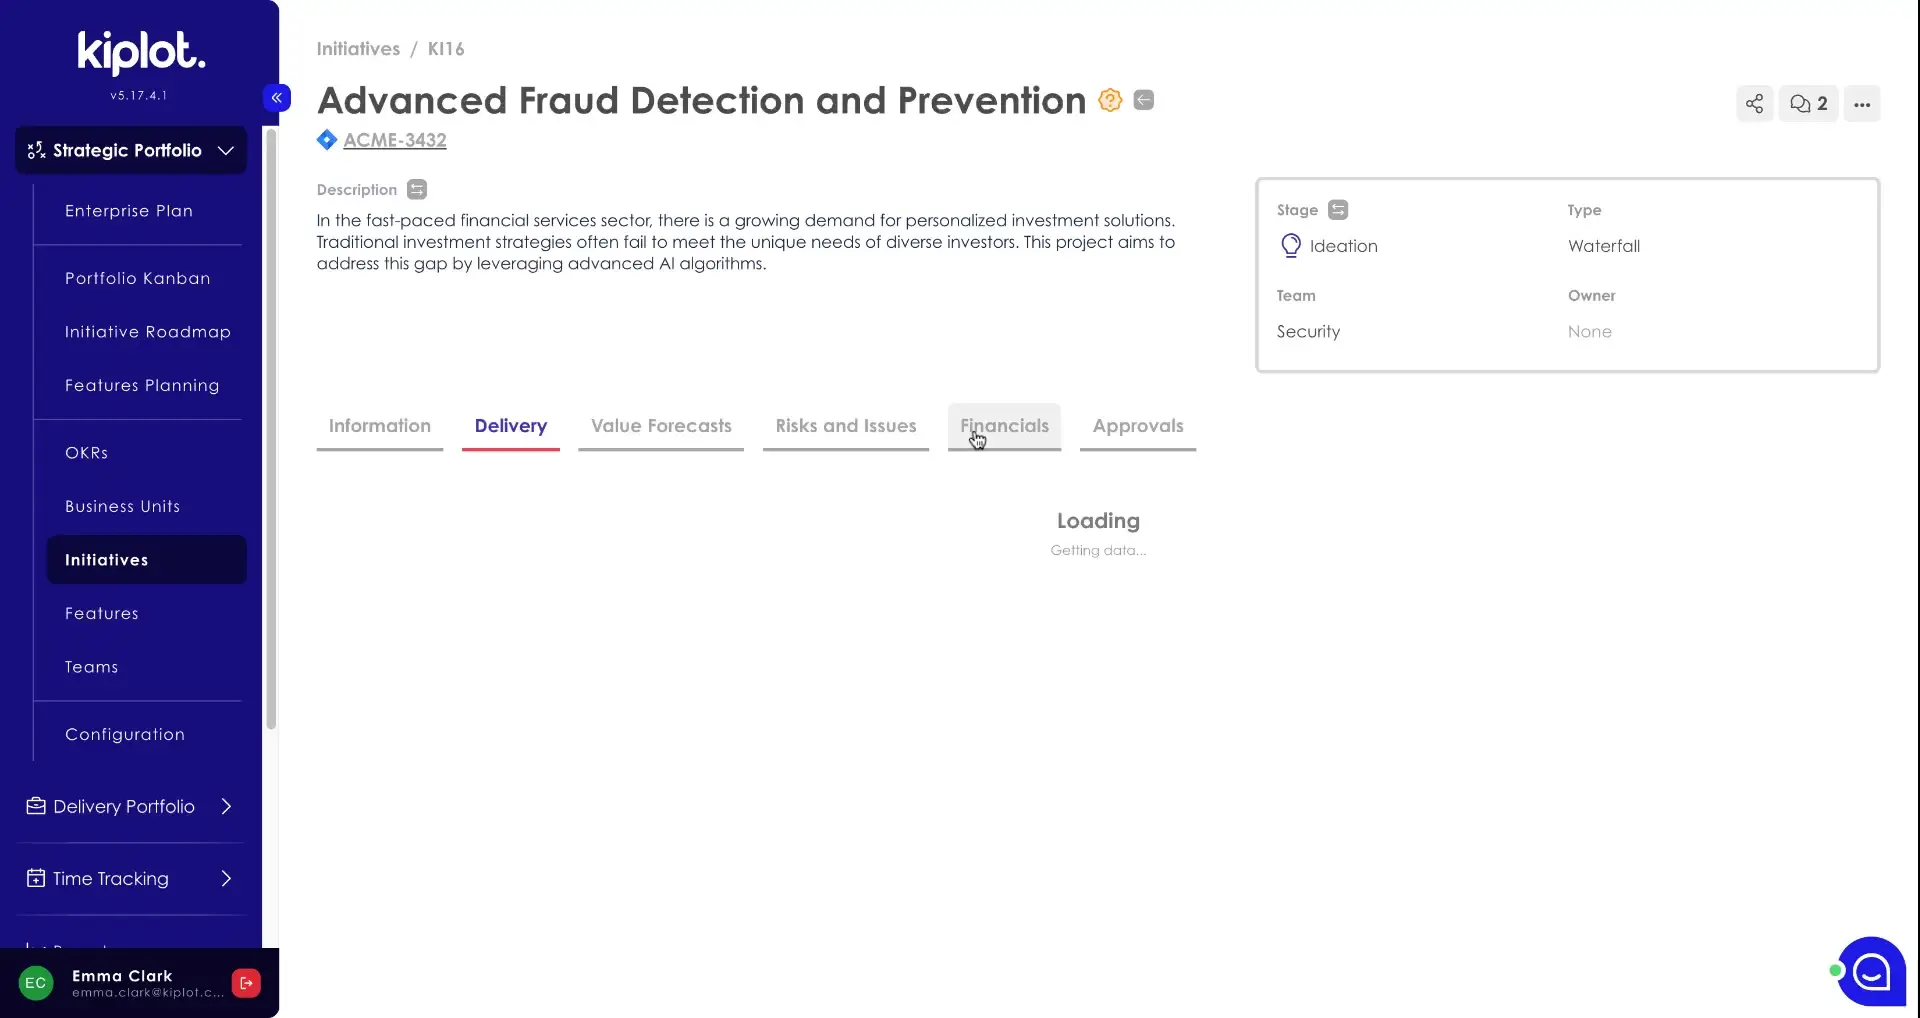1920x1018 pixels.
Task: Click the share icon button
Action: coord(1754,104)
